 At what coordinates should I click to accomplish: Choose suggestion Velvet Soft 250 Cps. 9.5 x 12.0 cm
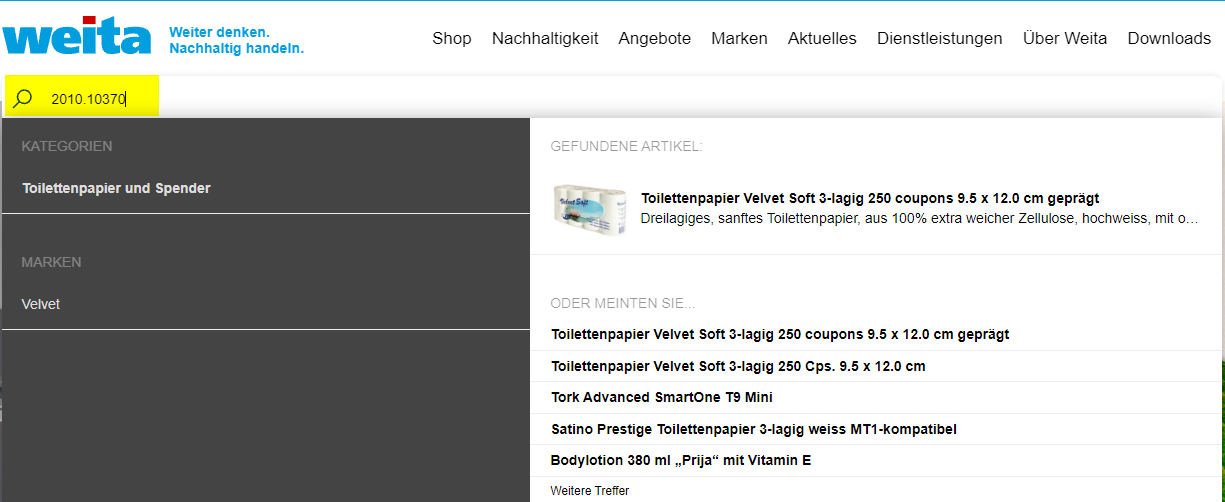click(738, 366)
